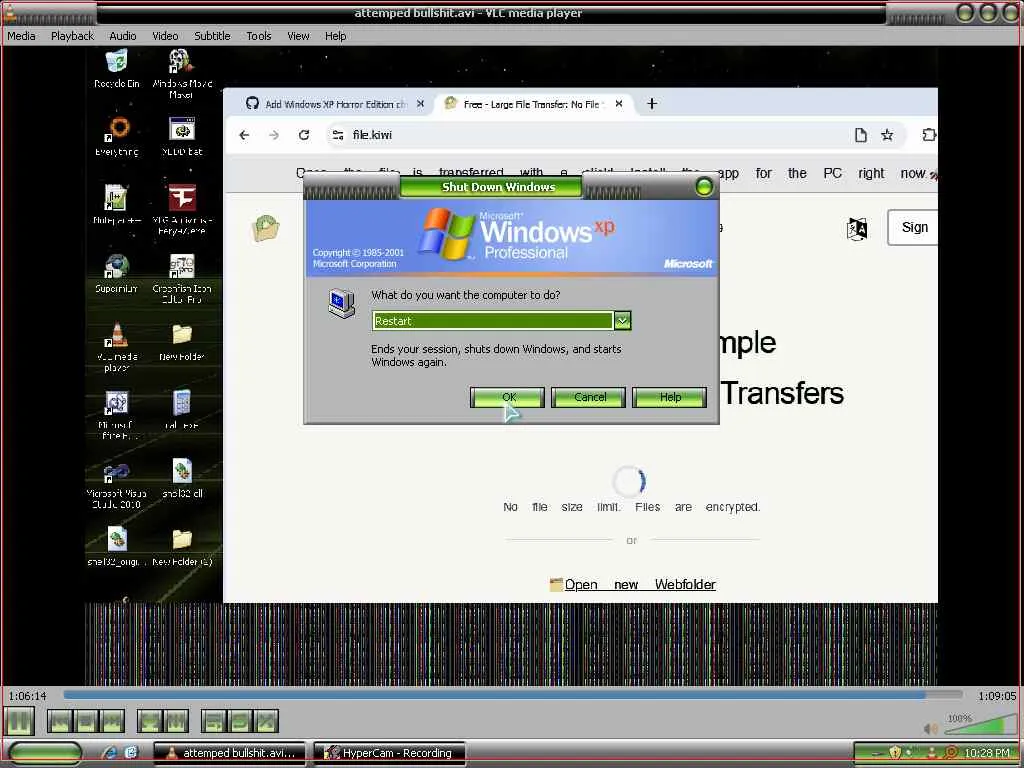1024x768 pixels.
Task: Expand the Restart action dropdown arrow
Action: coord(622,321)
